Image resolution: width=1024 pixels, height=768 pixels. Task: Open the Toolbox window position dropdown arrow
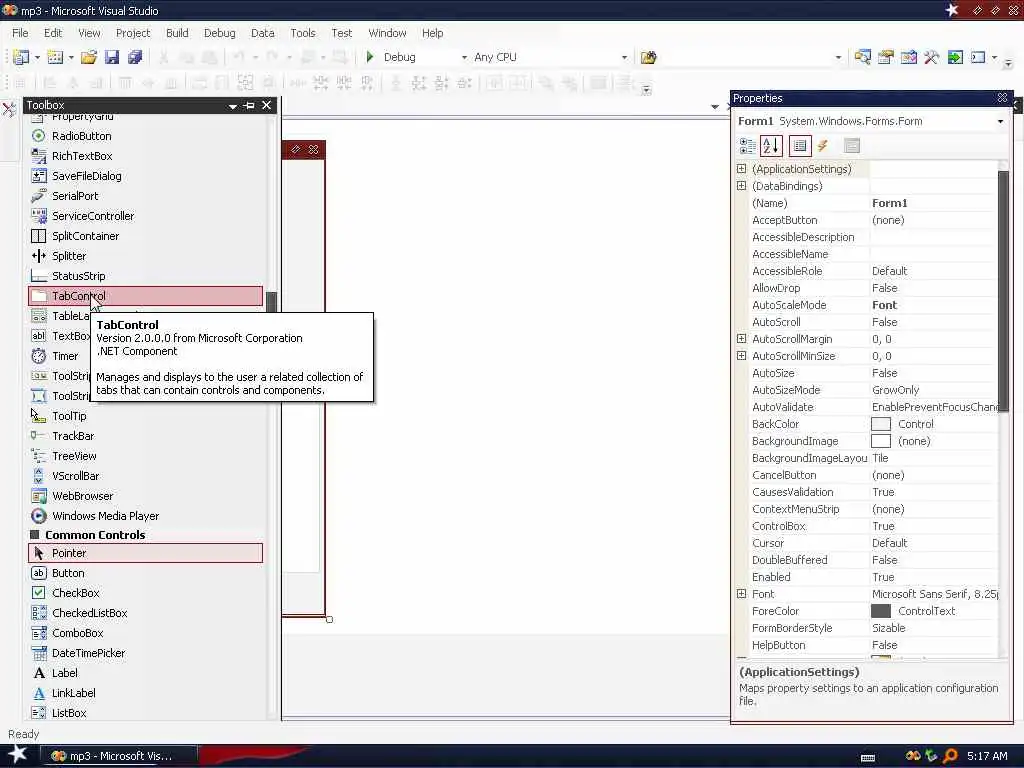232,106
